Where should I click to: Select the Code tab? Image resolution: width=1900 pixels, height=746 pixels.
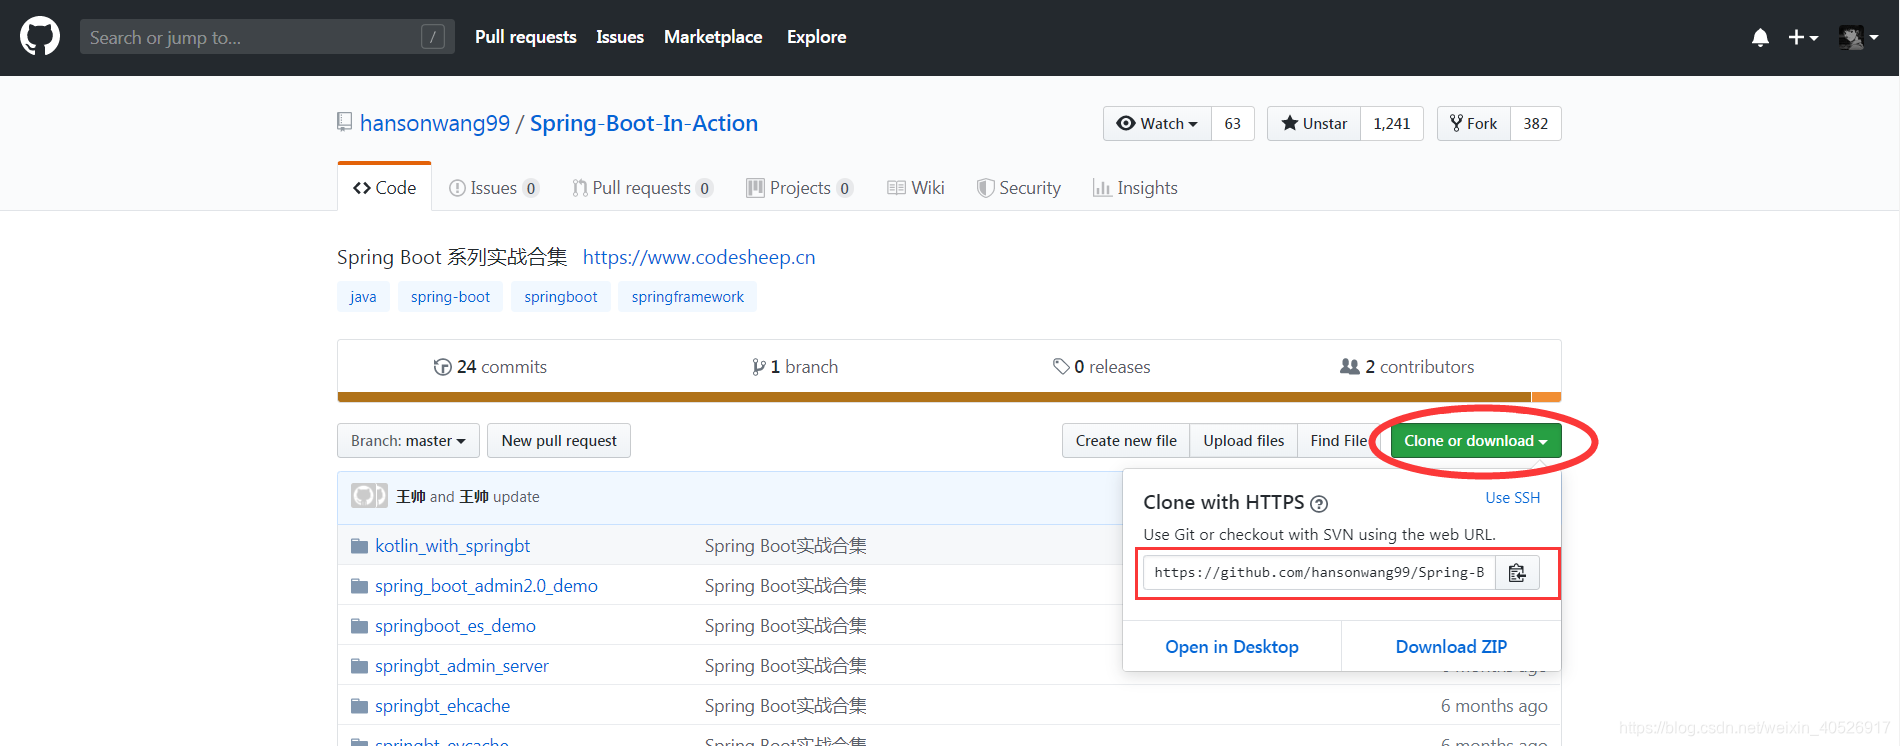pyautogui.click(x=385, y=187)
